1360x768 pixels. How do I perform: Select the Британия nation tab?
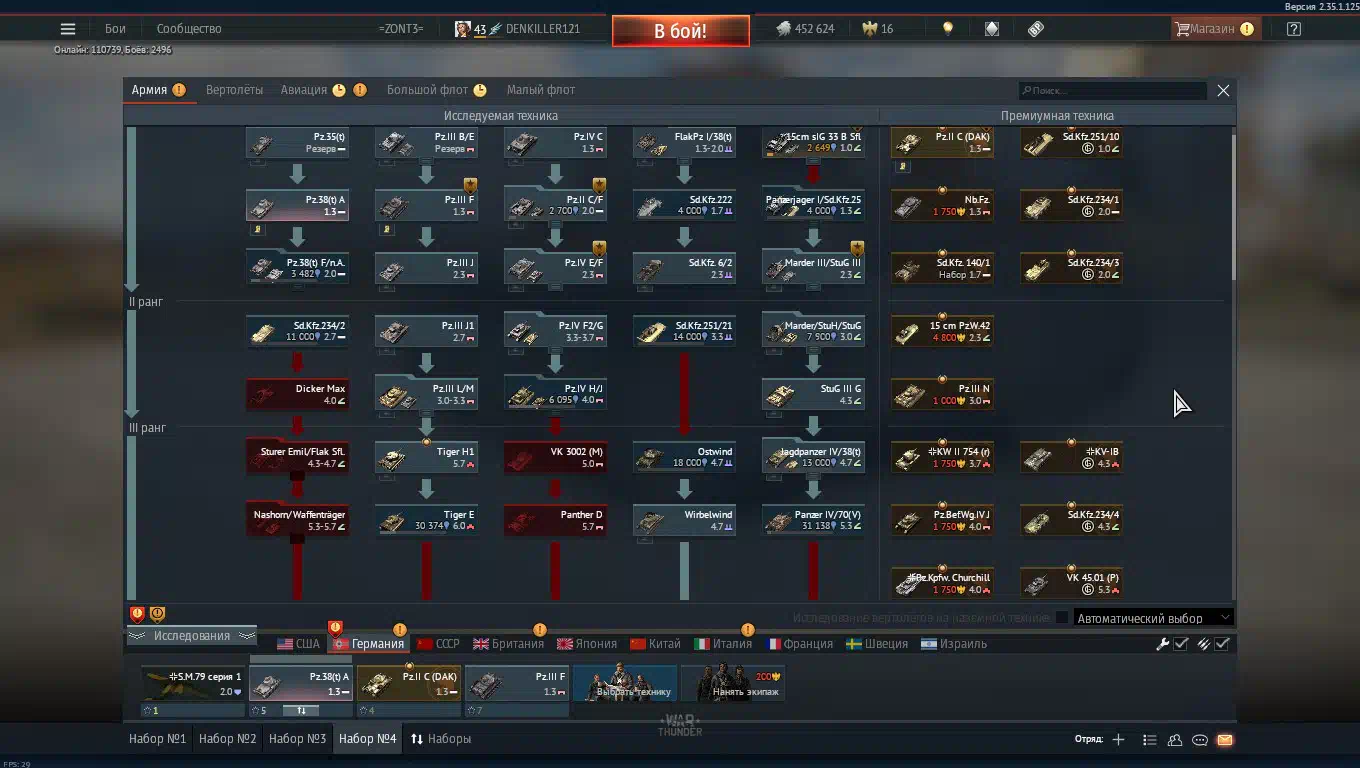(x=508, y=644)
